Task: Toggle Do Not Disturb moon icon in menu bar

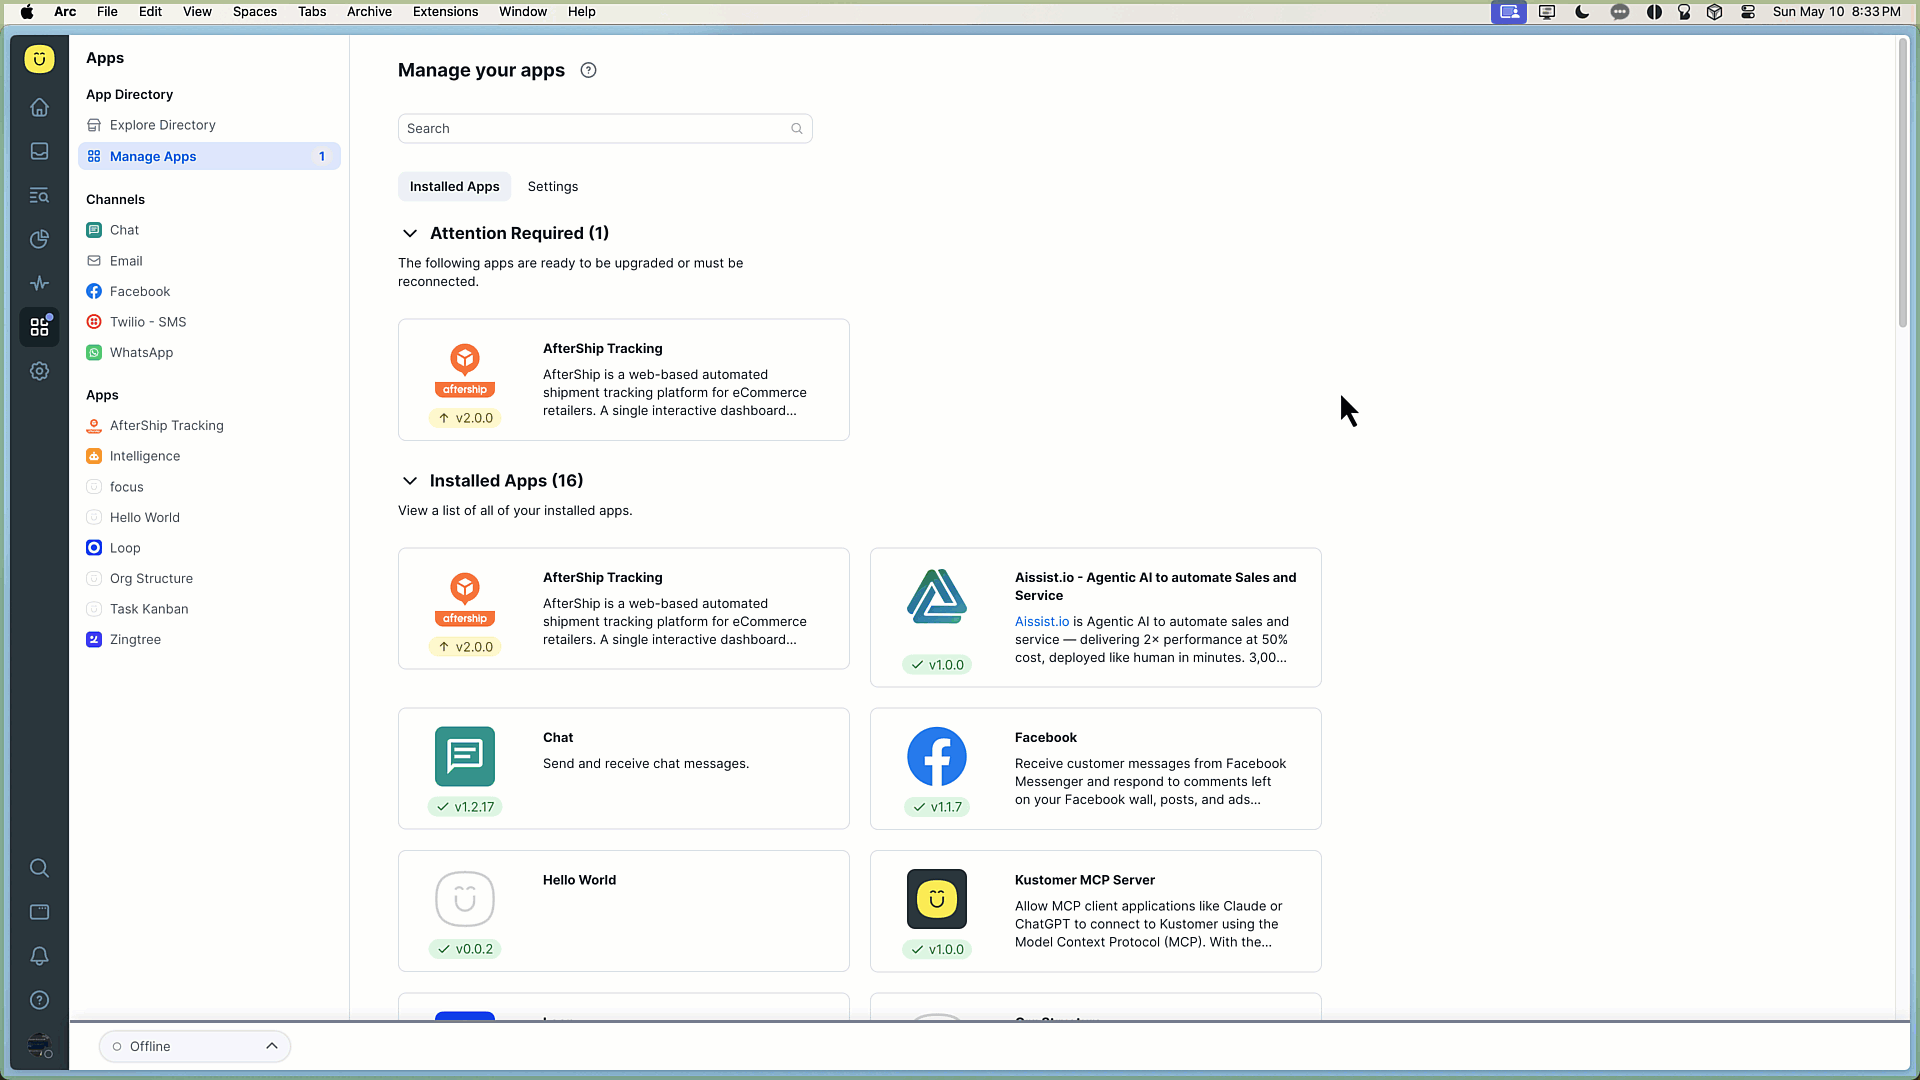Action: tap(1582, 12)
